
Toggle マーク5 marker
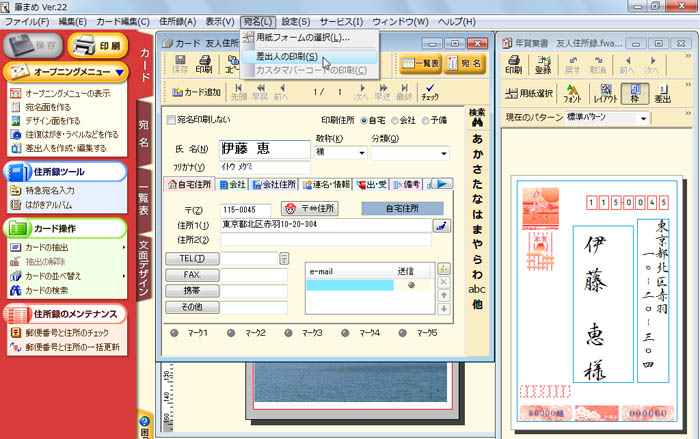click(403, 333)
